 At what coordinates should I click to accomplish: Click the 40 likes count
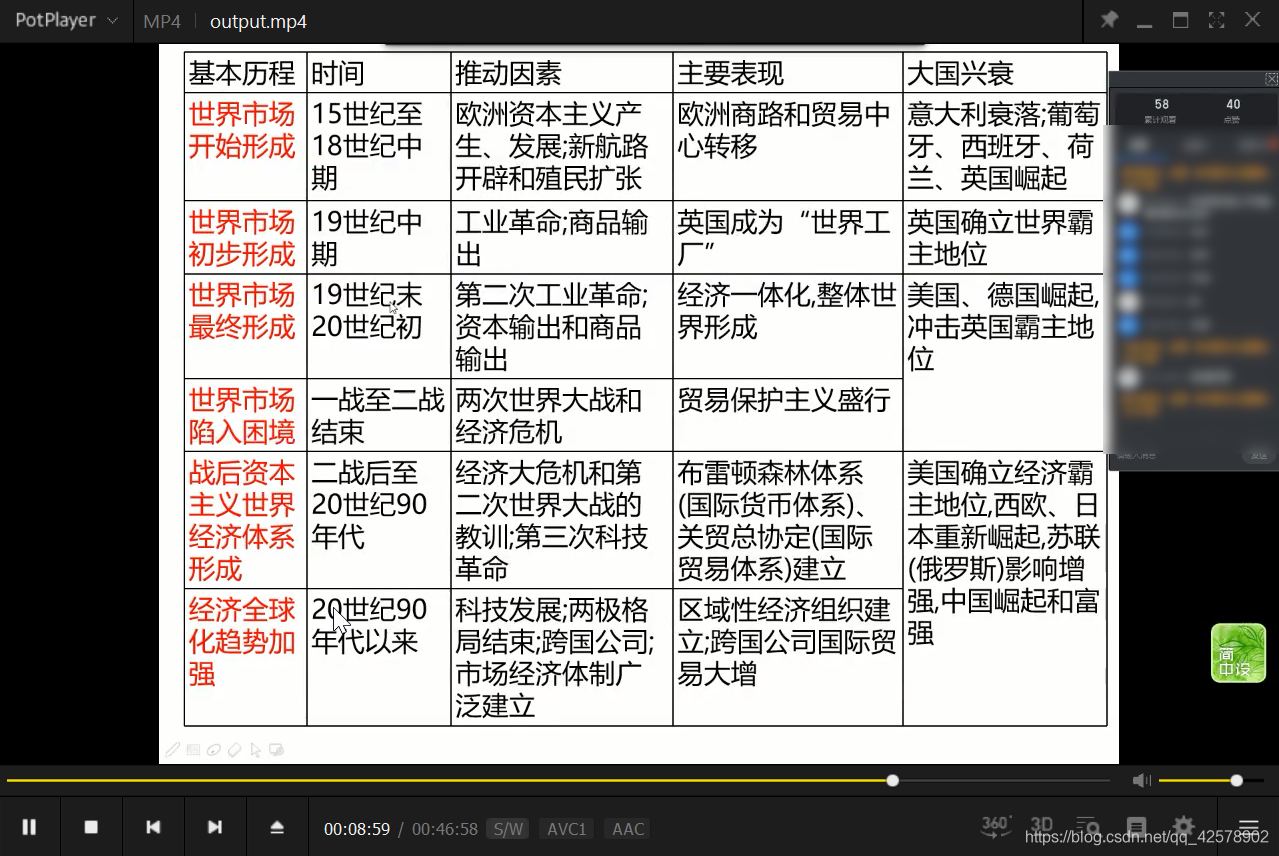[1233, 104]
